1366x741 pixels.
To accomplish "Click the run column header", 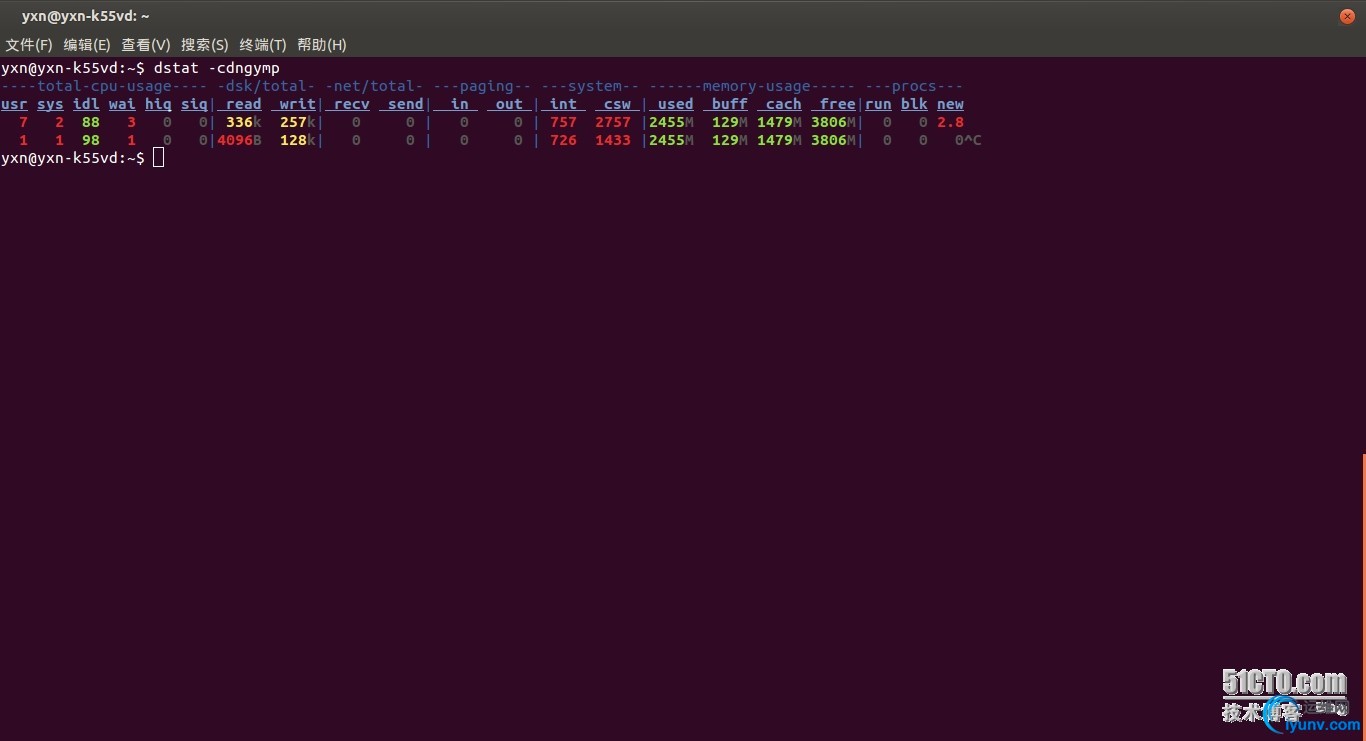I will pyautogui.click(x=878, y=104).
